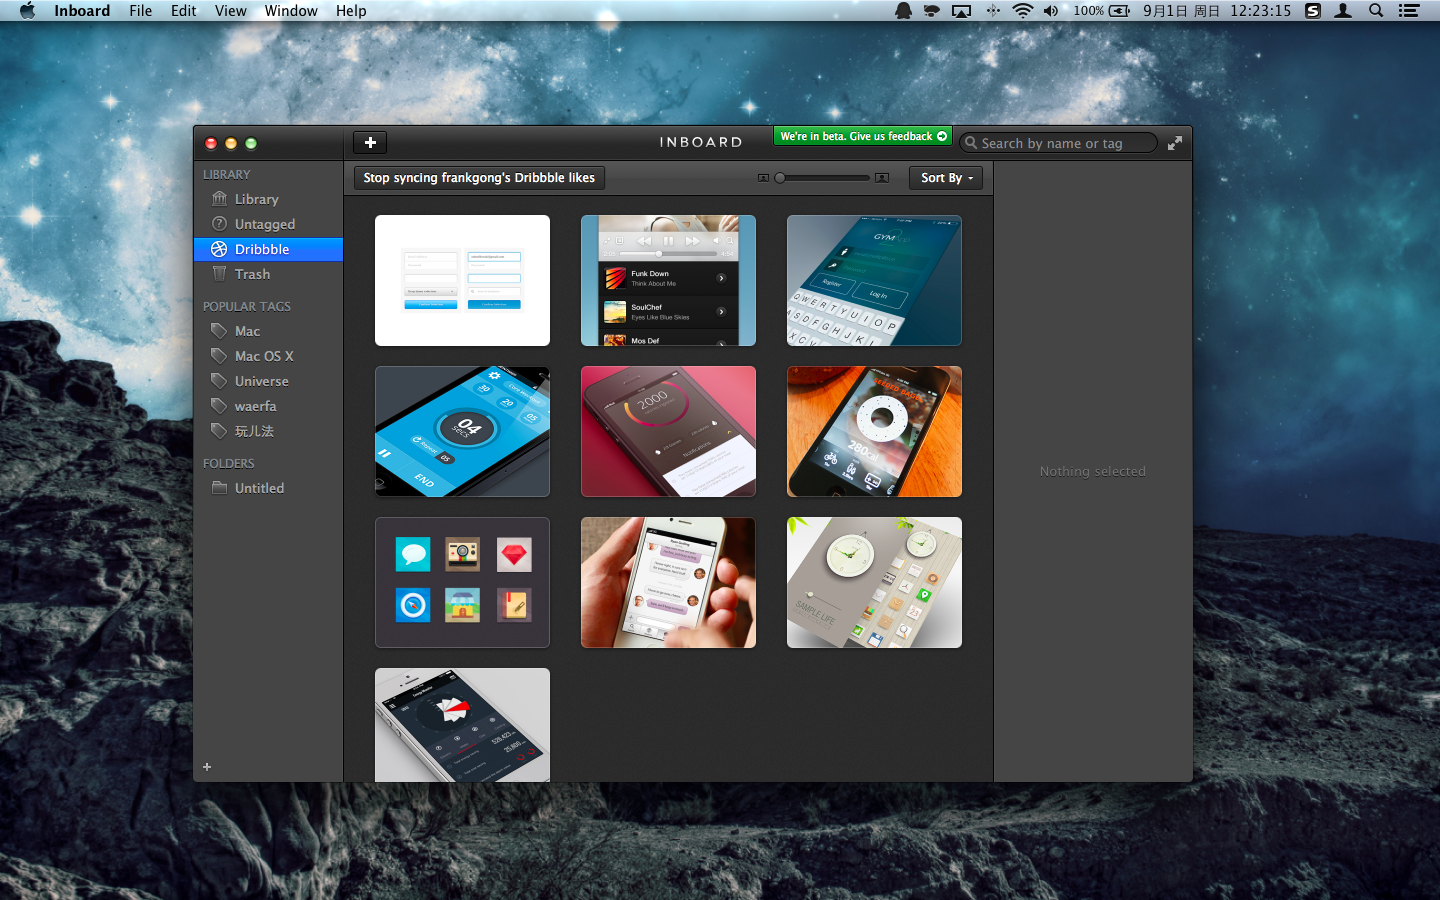
Task: Click the small thumbnail size icon
Action: [763, 178]
